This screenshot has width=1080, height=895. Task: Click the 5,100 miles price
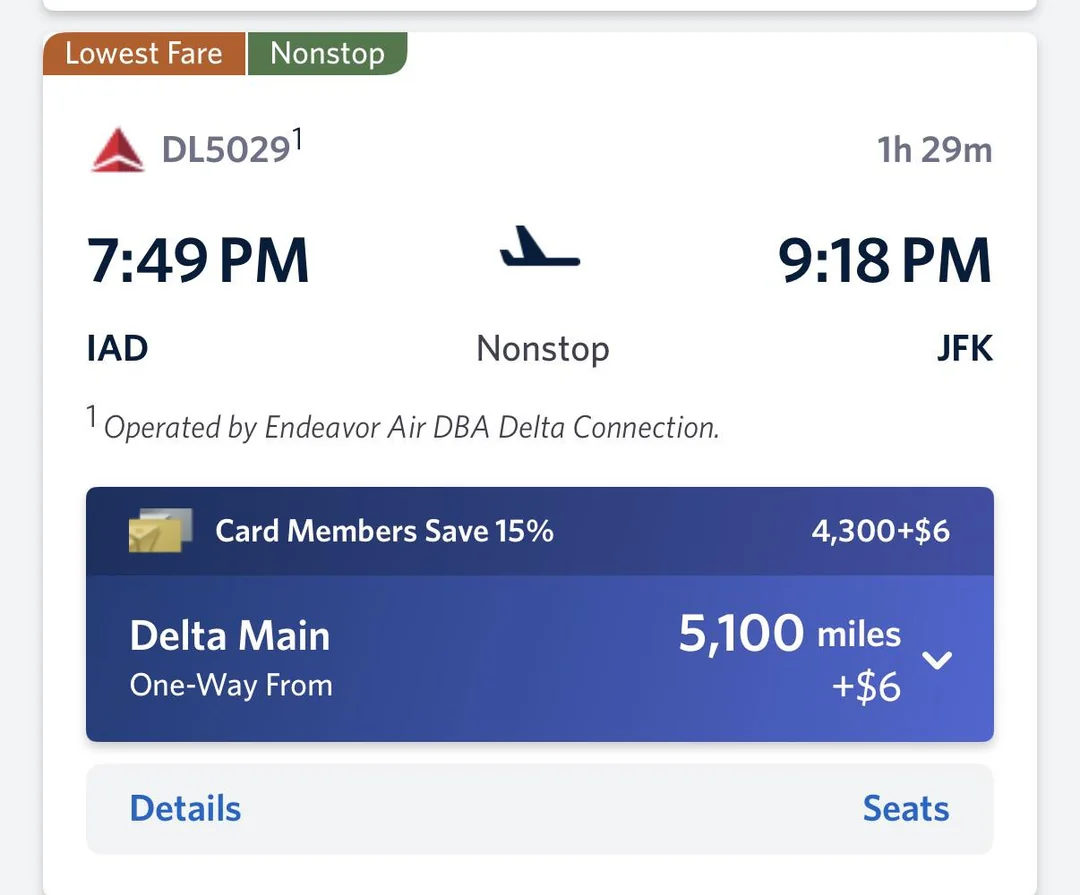tap(789, 634)
